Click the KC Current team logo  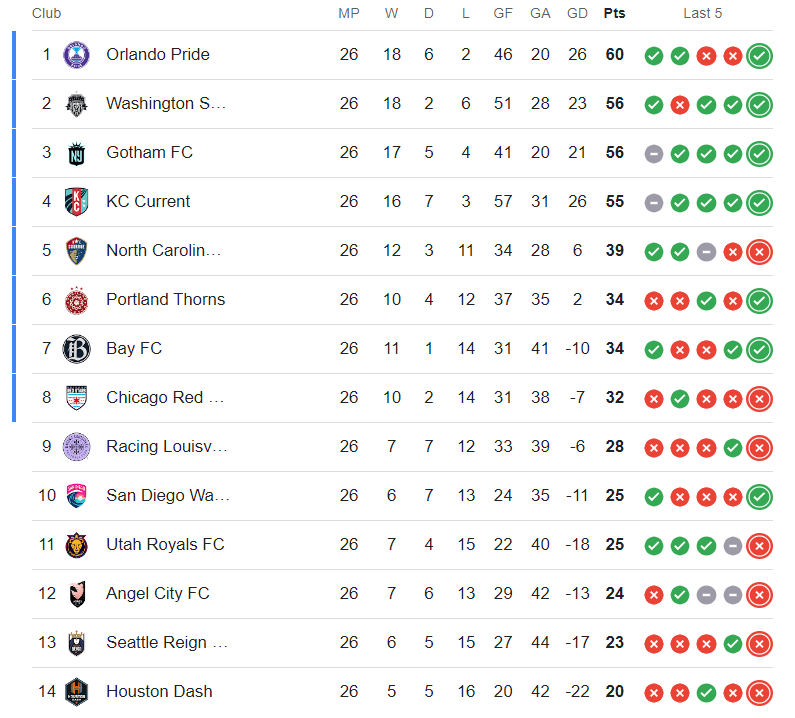(x=77, y=202)
